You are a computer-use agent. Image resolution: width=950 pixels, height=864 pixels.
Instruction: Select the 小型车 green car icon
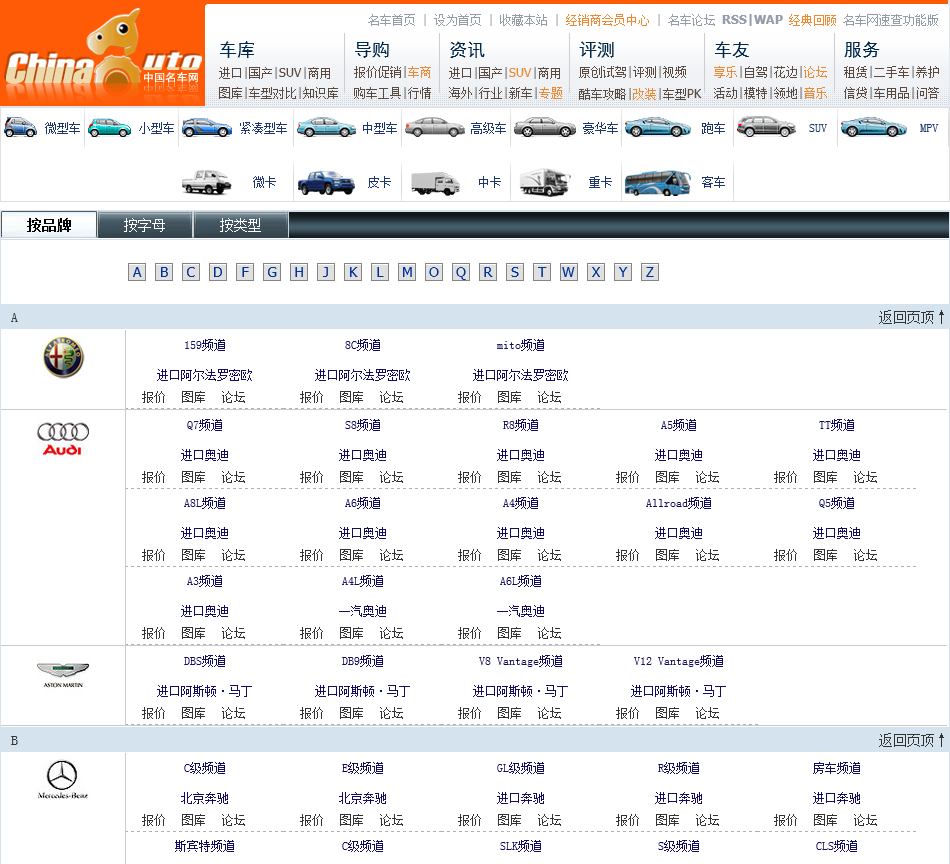coord(110,128)
